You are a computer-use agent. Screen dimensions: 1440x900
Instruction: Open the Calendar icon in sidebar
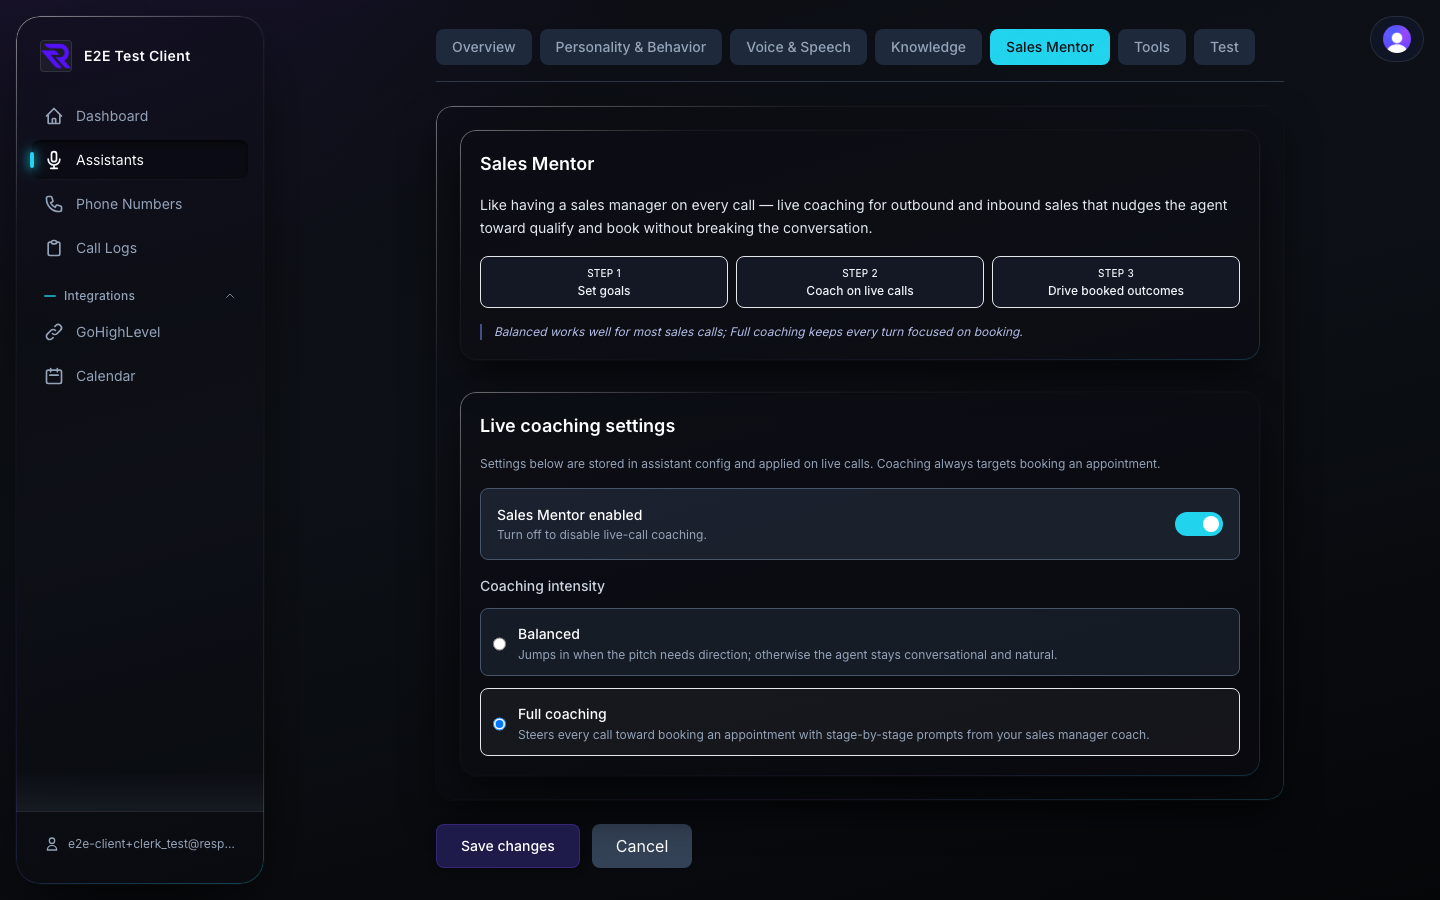pyautogui.click(x=54, y=376)
